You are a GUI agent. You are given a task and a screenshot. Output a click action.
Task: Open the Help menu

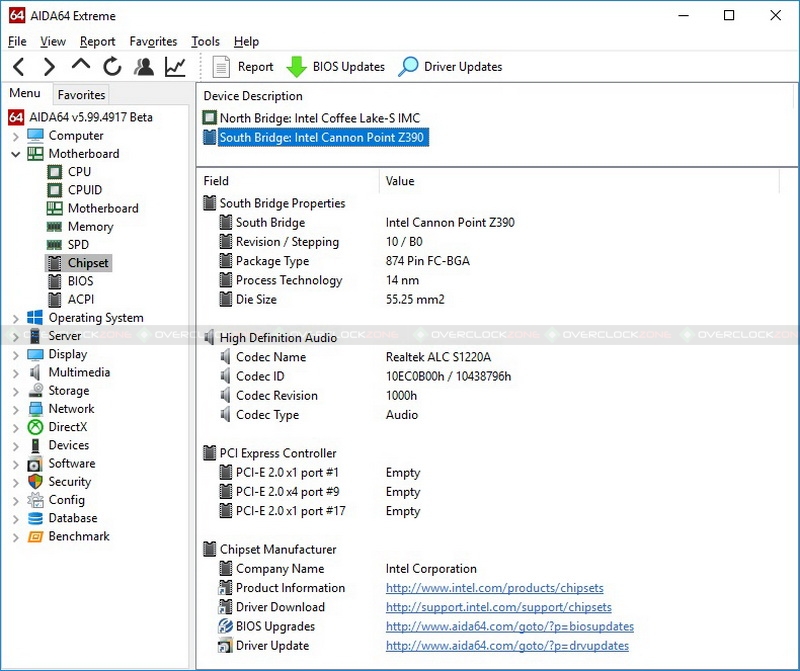[246, 41]
